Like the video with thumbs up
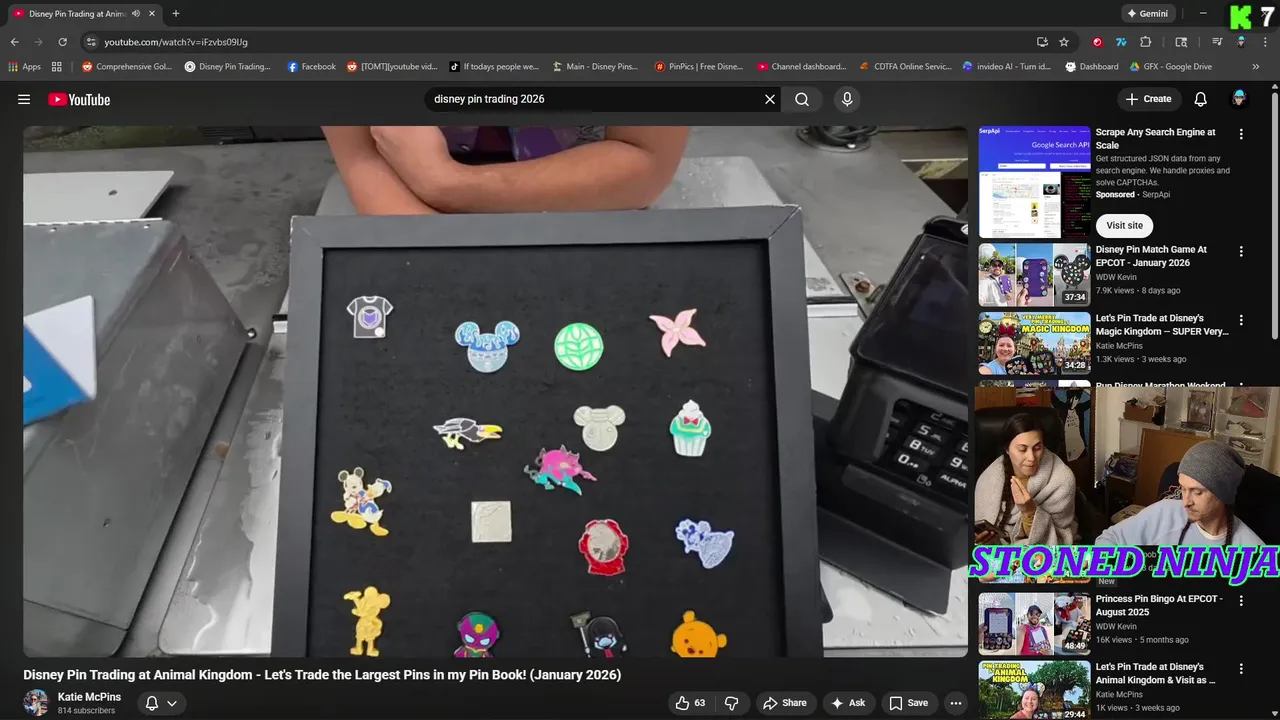The image size is (1280, 720). click(690, 703)
